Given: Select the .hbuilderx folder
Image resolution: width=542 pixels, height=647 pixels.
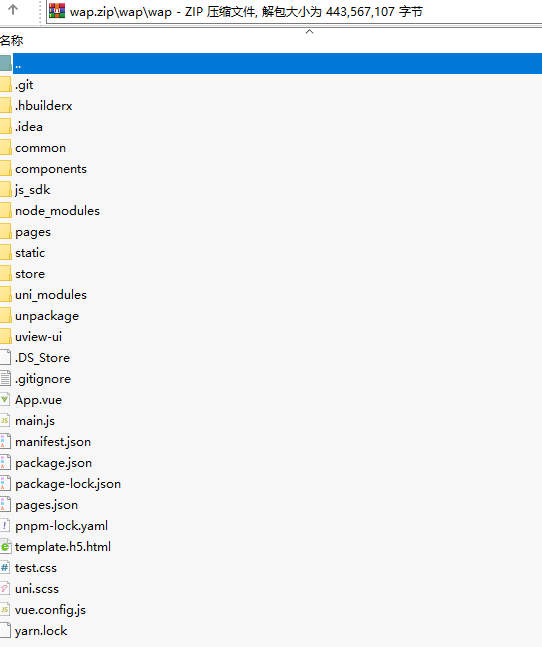Looking at the screenshot, I should pyautogui.click(x=44, y=106).
